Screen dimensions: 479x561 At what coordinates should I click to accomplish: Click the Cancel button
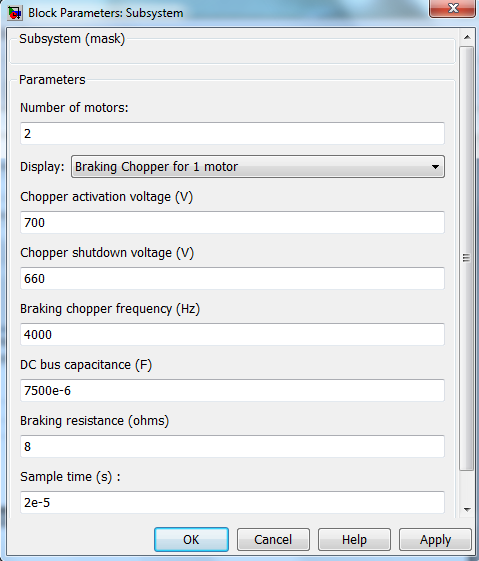point(273,539)
